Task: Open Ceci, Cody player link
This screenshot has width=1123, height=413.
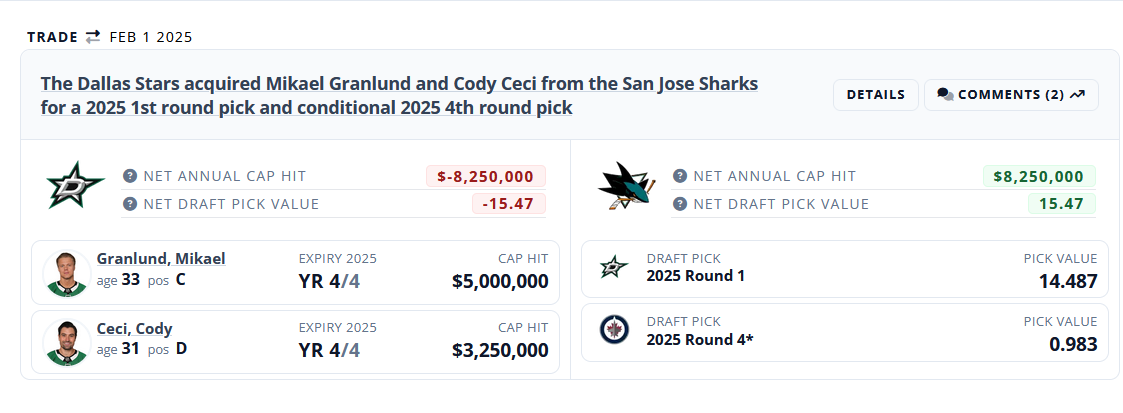Action: pyautogui.click(x=135, y=329)
